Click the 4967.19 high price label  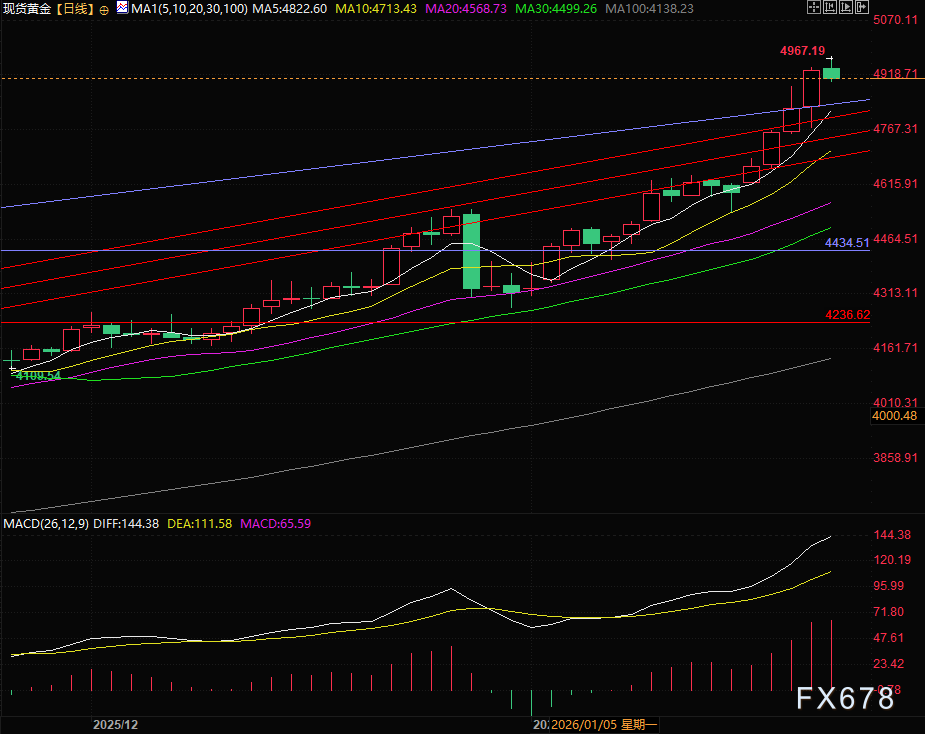(x=802, y=51)
